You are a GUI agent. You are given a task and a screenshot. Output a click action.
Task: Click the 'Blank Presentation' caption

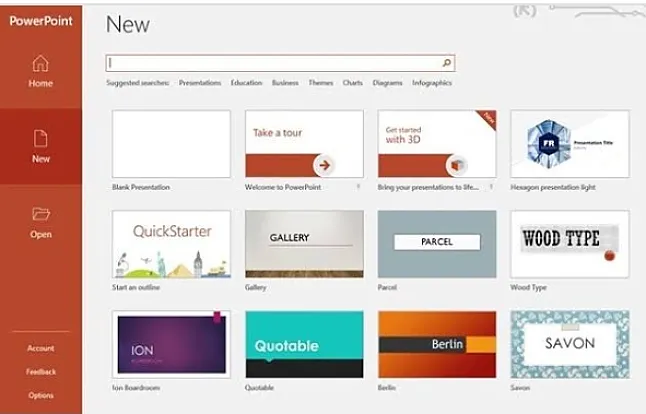click(x=141, y=187)
